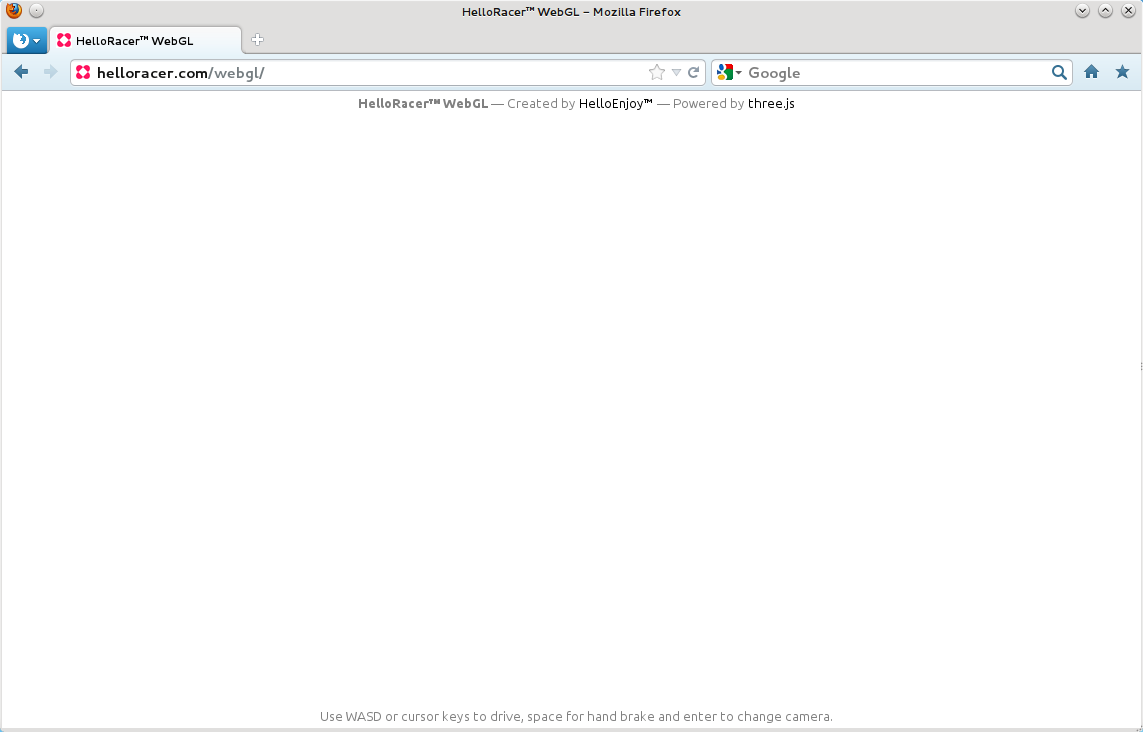Open the Bookmarks star menu in the toolbar
This screenshot has height=732, width=1143.
pos(1122,72)
